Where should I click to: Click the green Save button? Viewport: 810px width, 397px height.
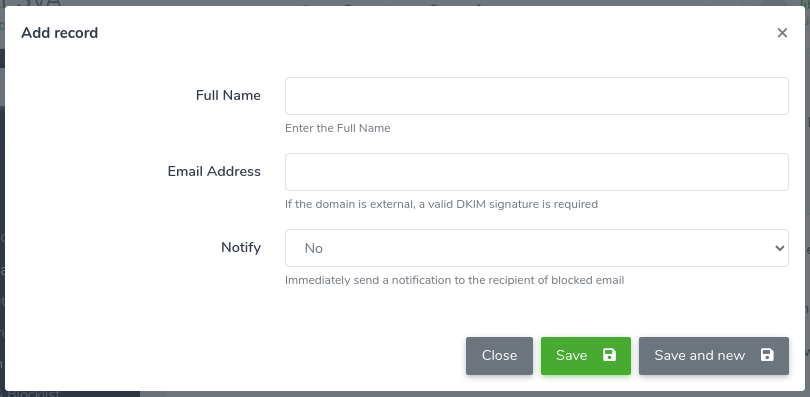(586, 356)
